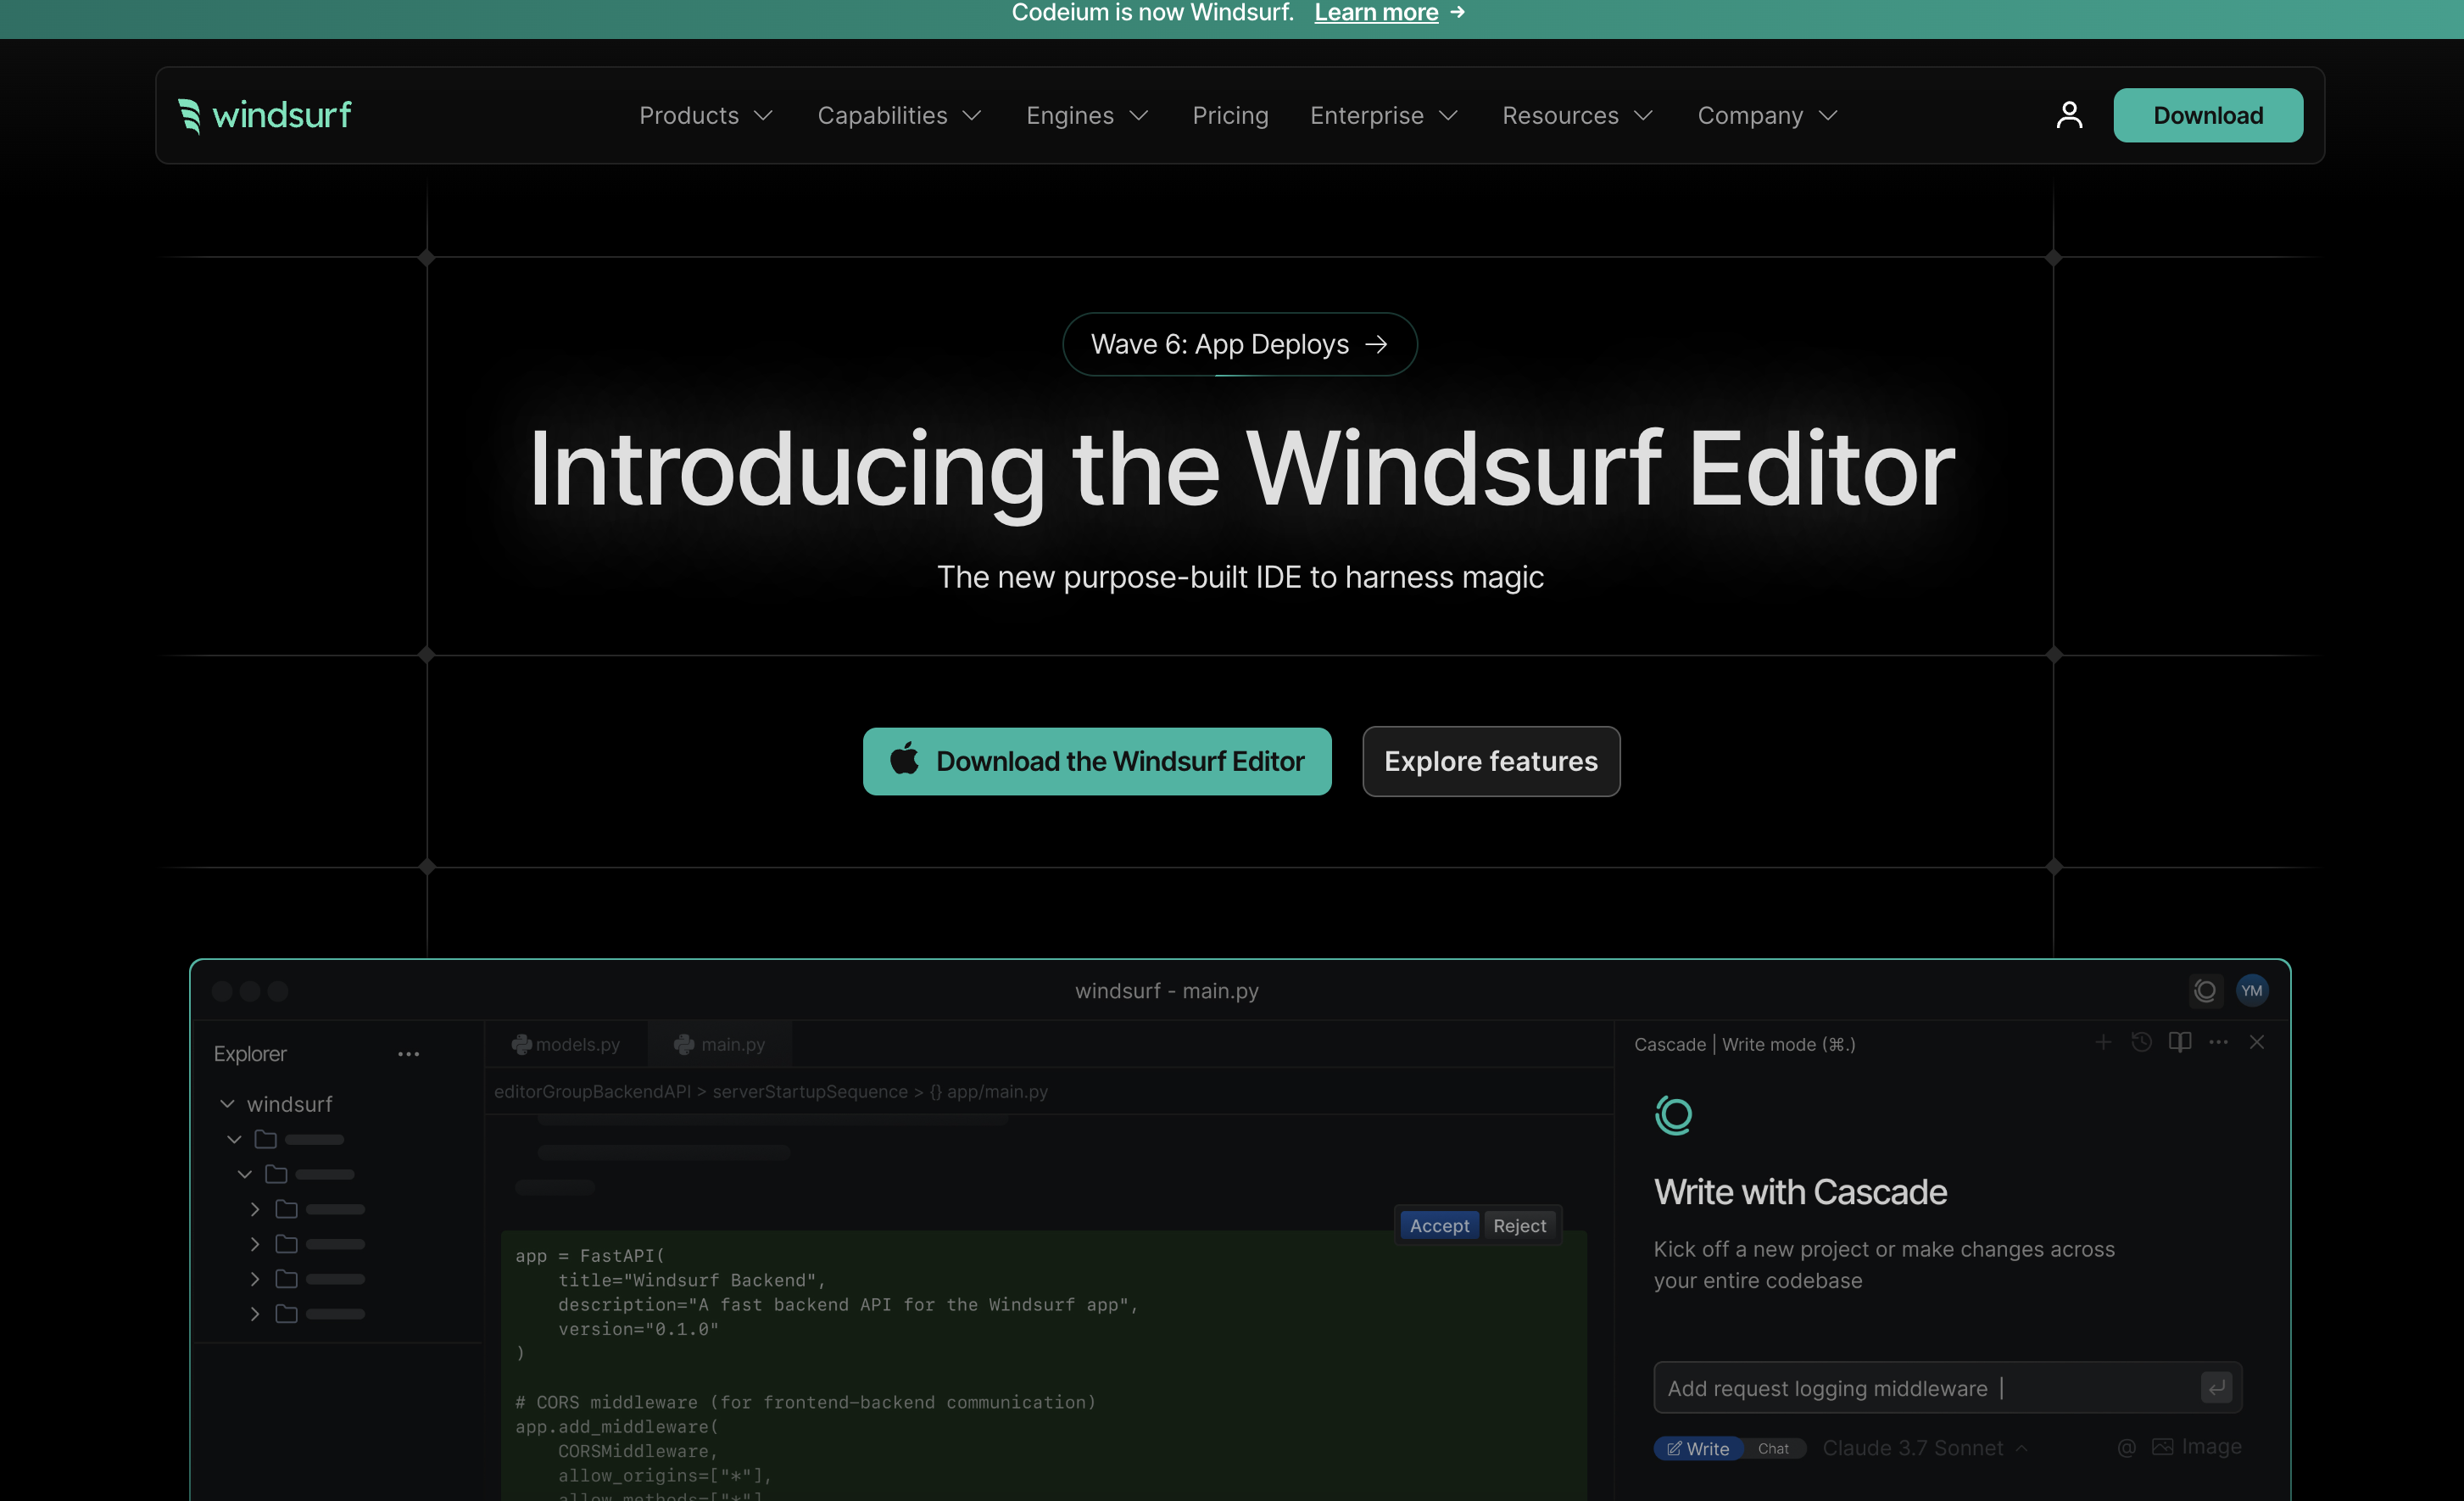Accept the suggested code change
The width and height of the screenshot is (2464, 1501).
point(1439,1225)
